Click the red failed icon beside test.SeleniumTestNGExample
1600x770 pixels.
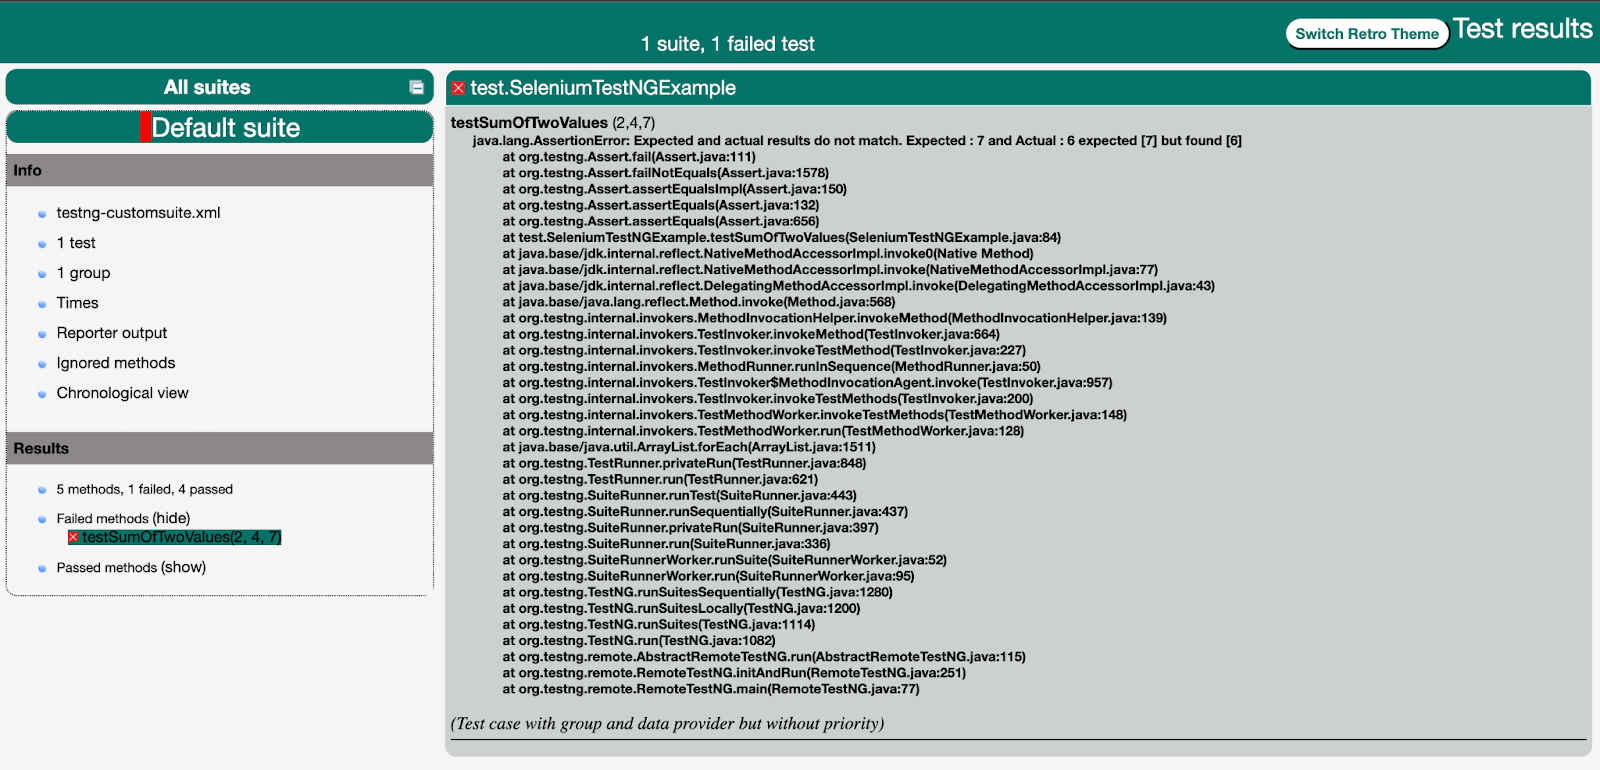pos(459,88)
